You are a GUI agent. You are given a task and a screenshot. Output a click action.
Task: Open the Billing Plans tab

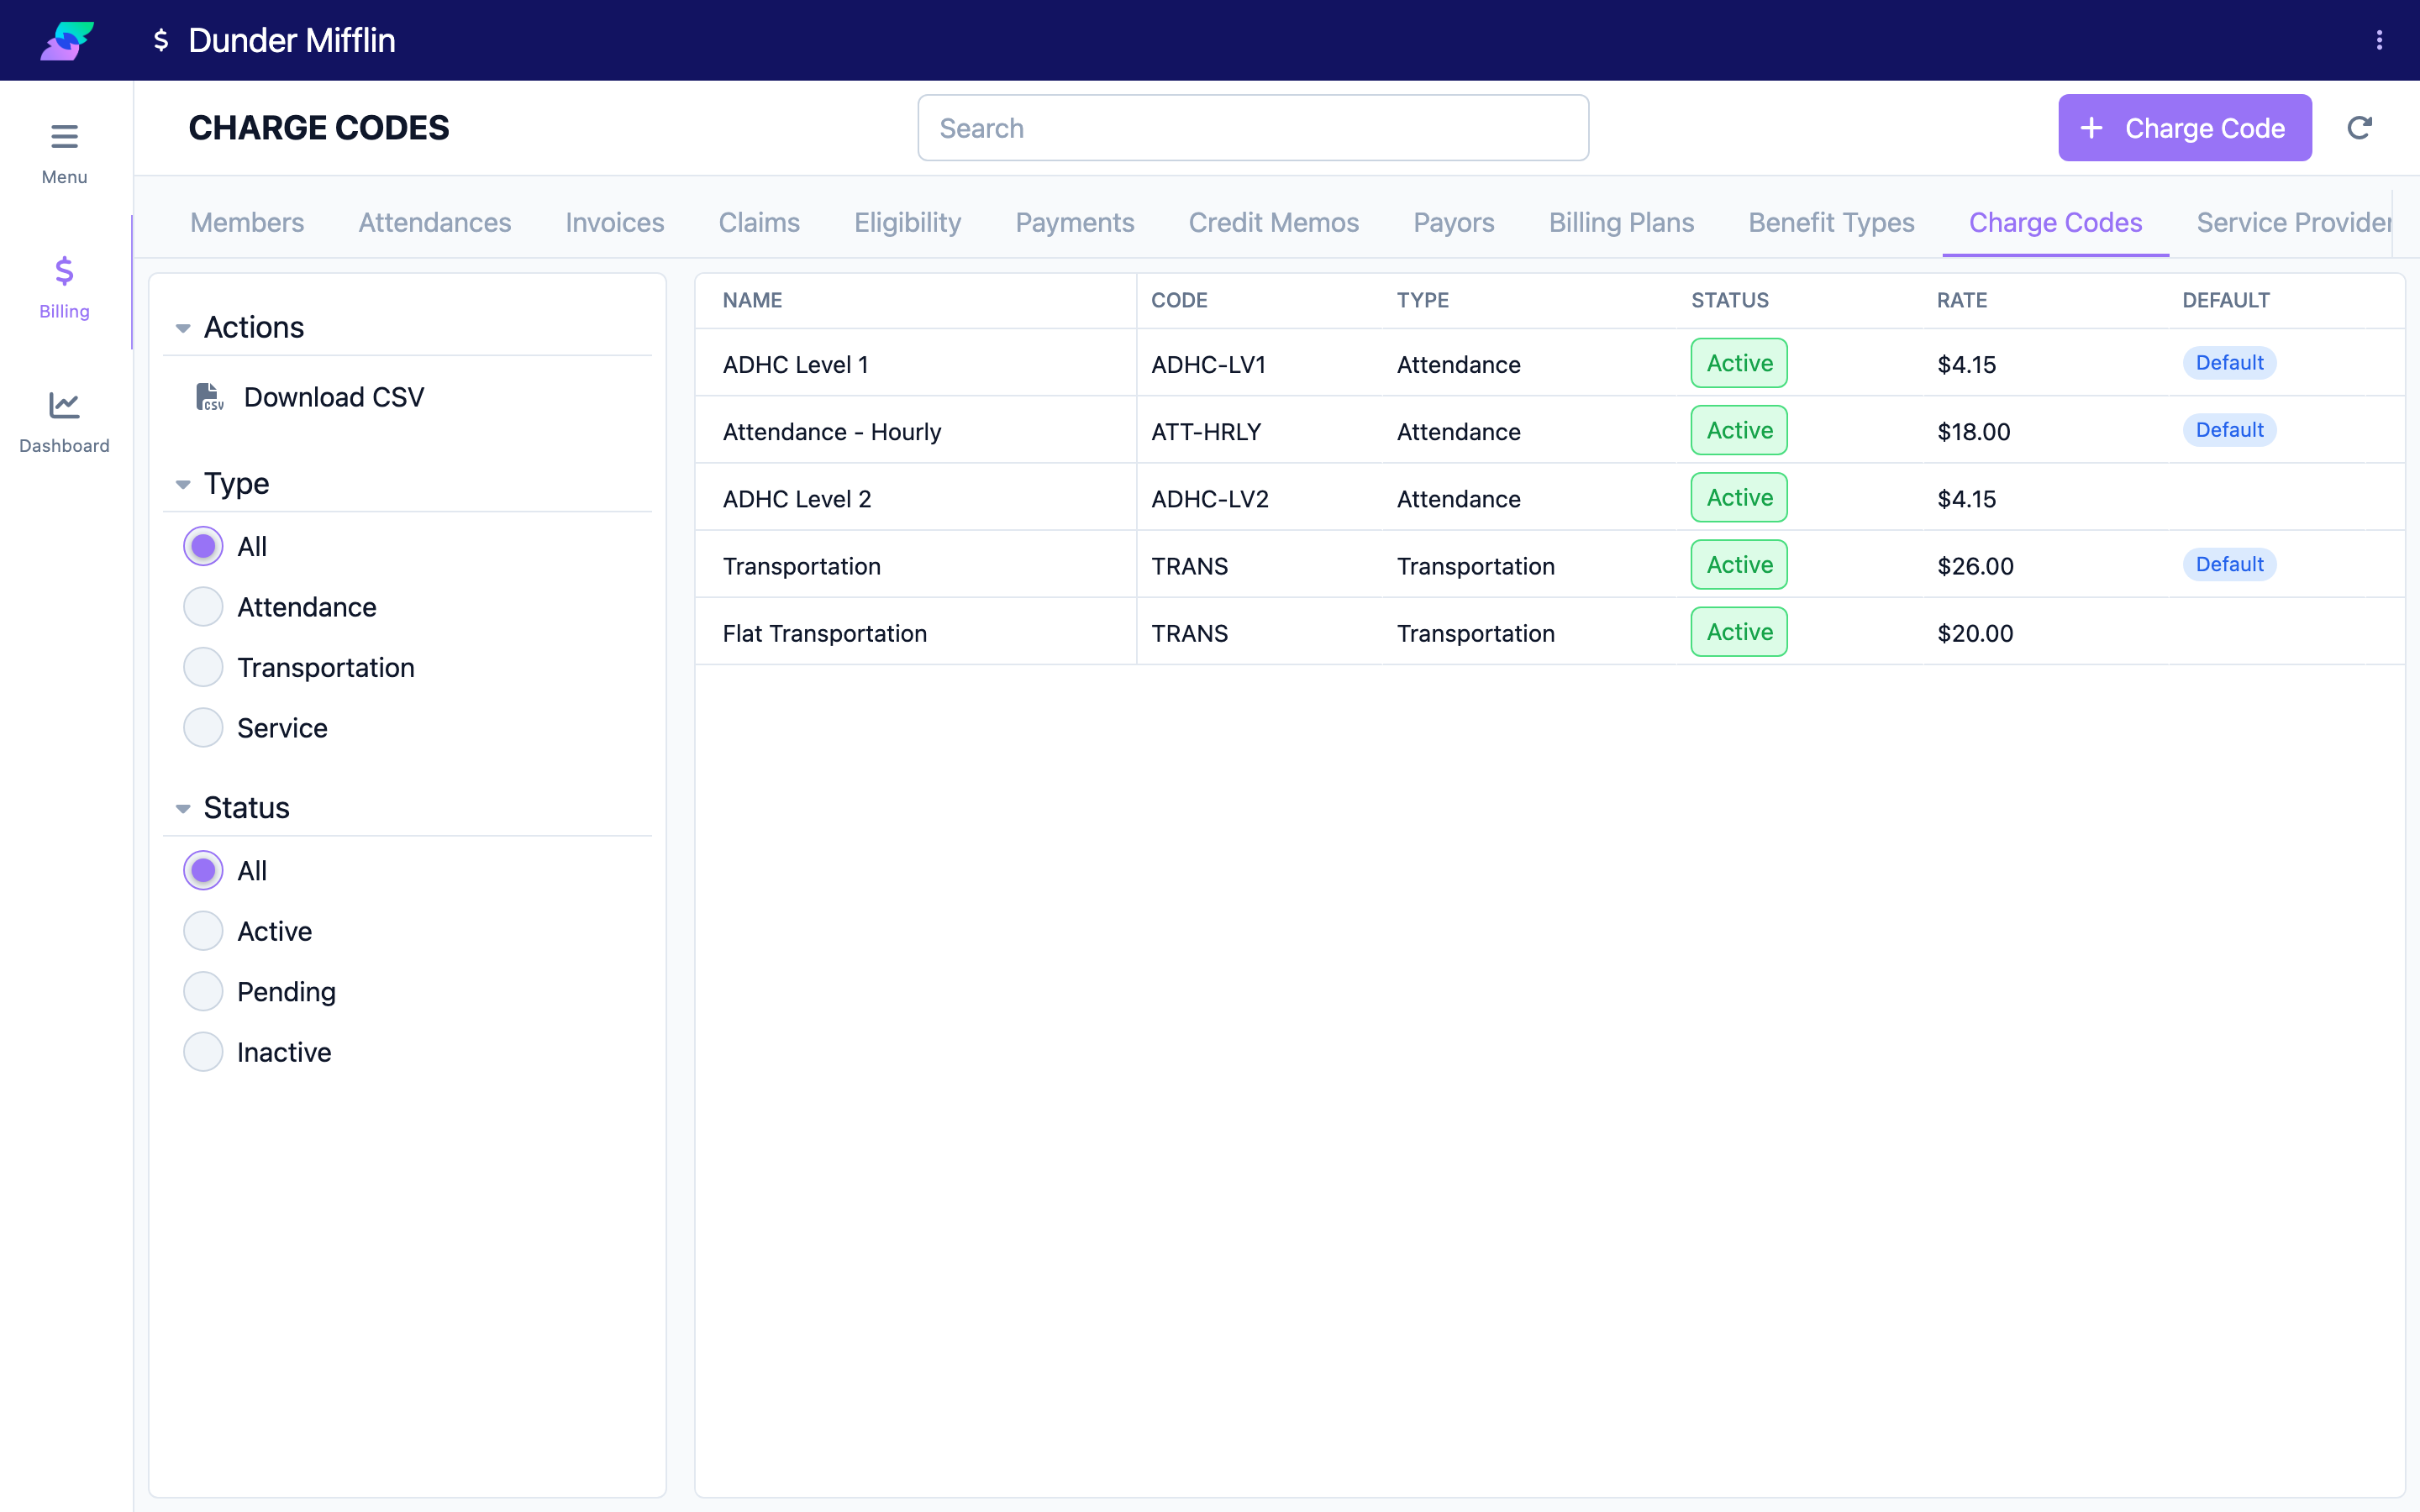(x=1621, y=222)
